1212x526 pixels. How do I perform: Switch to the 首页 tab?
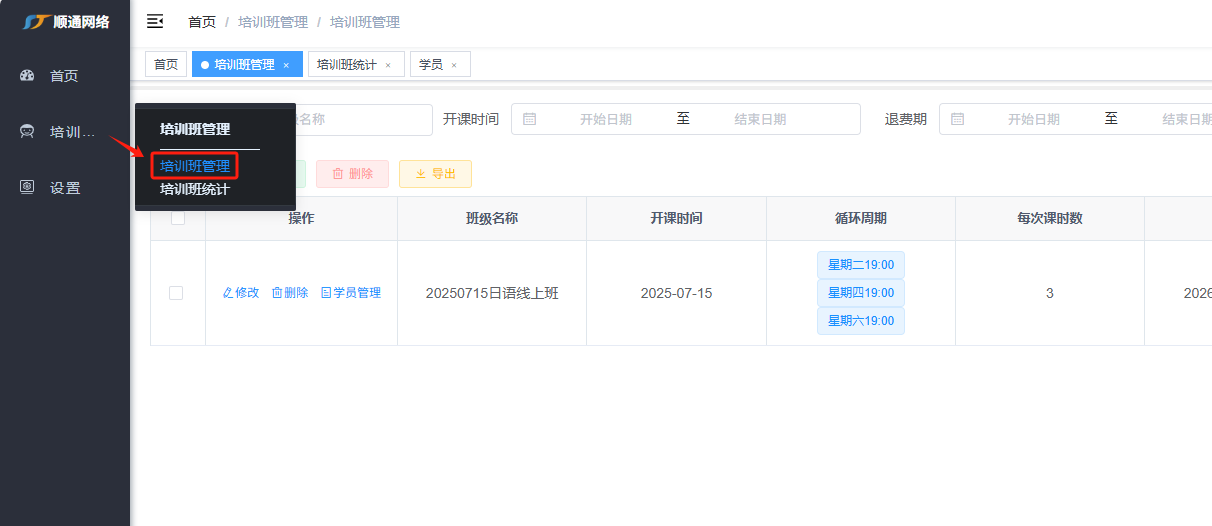click(166, 64)
